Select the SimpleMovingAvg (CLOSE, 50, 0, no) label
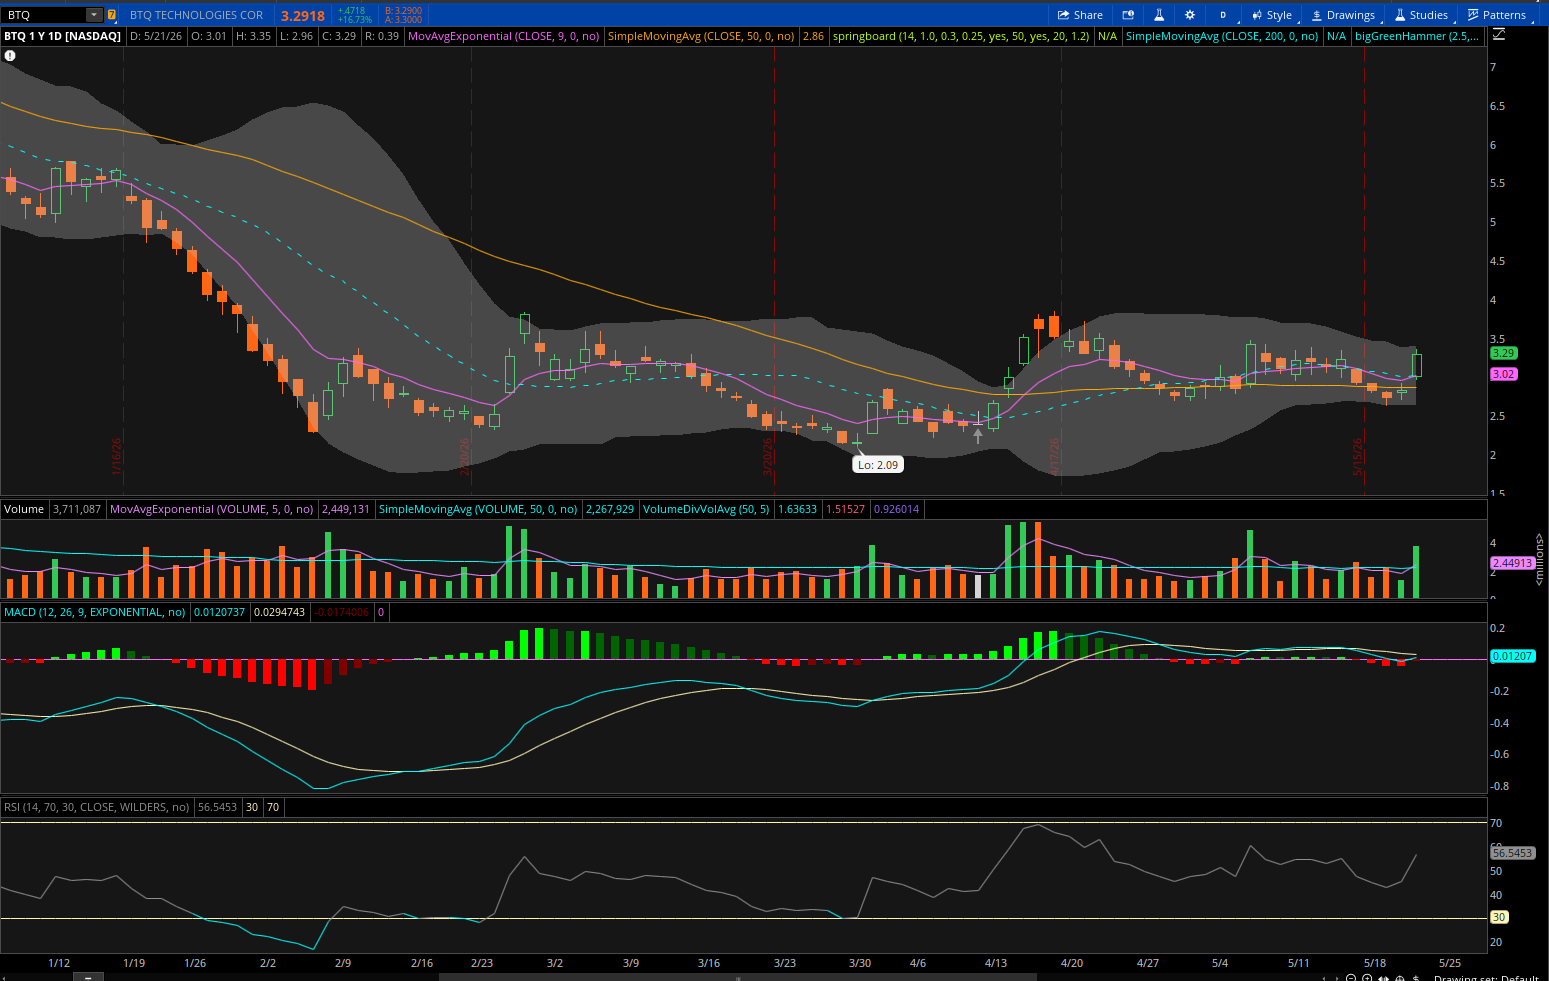Viewport: 1549px width, 981px height. (x=701, y=36)
